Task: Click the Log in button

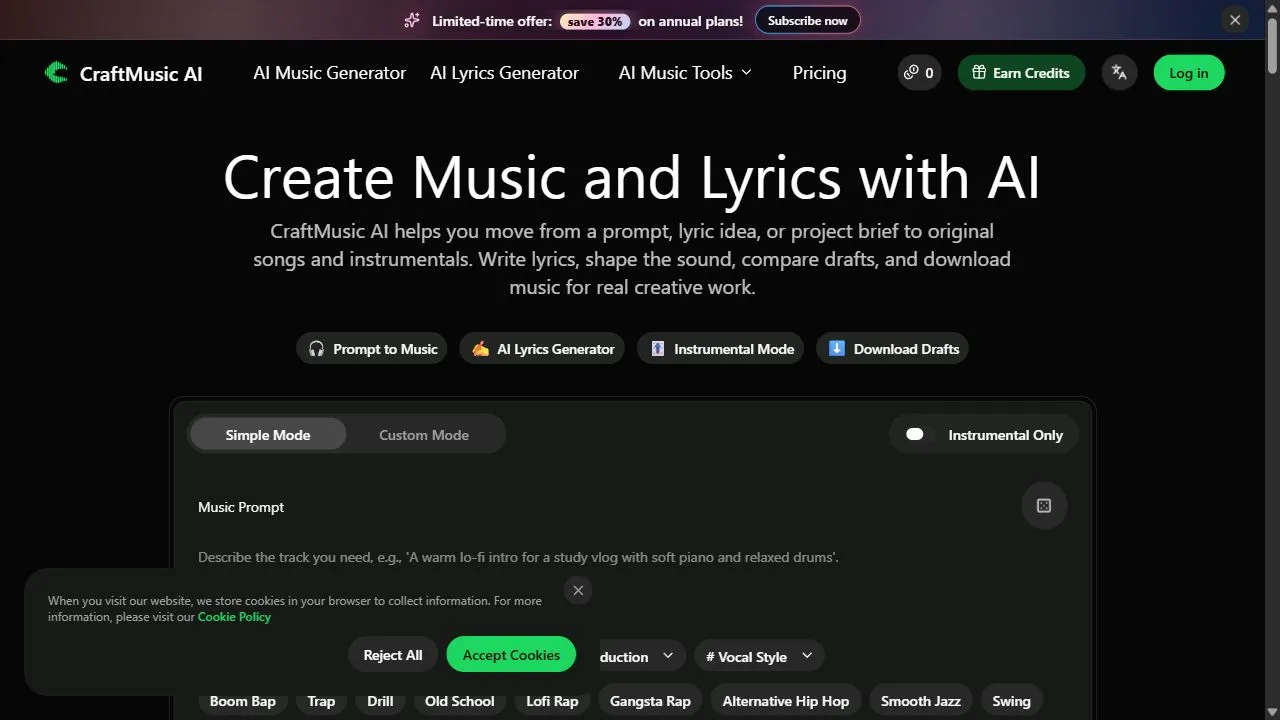Action: pyautogui.click(x=1189, y=73)
